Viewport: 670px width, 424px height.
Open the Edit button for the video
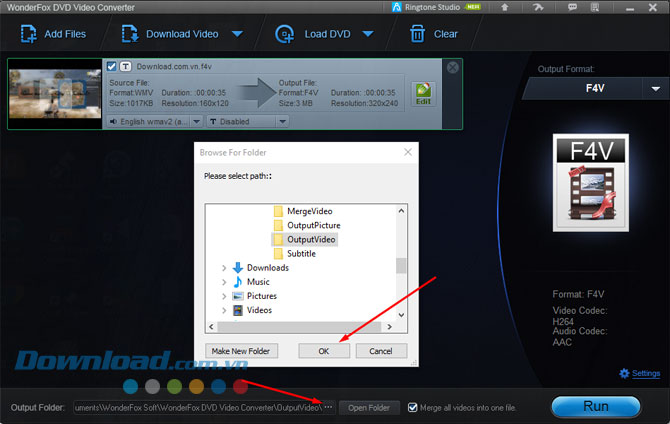[x=423, y=94]
